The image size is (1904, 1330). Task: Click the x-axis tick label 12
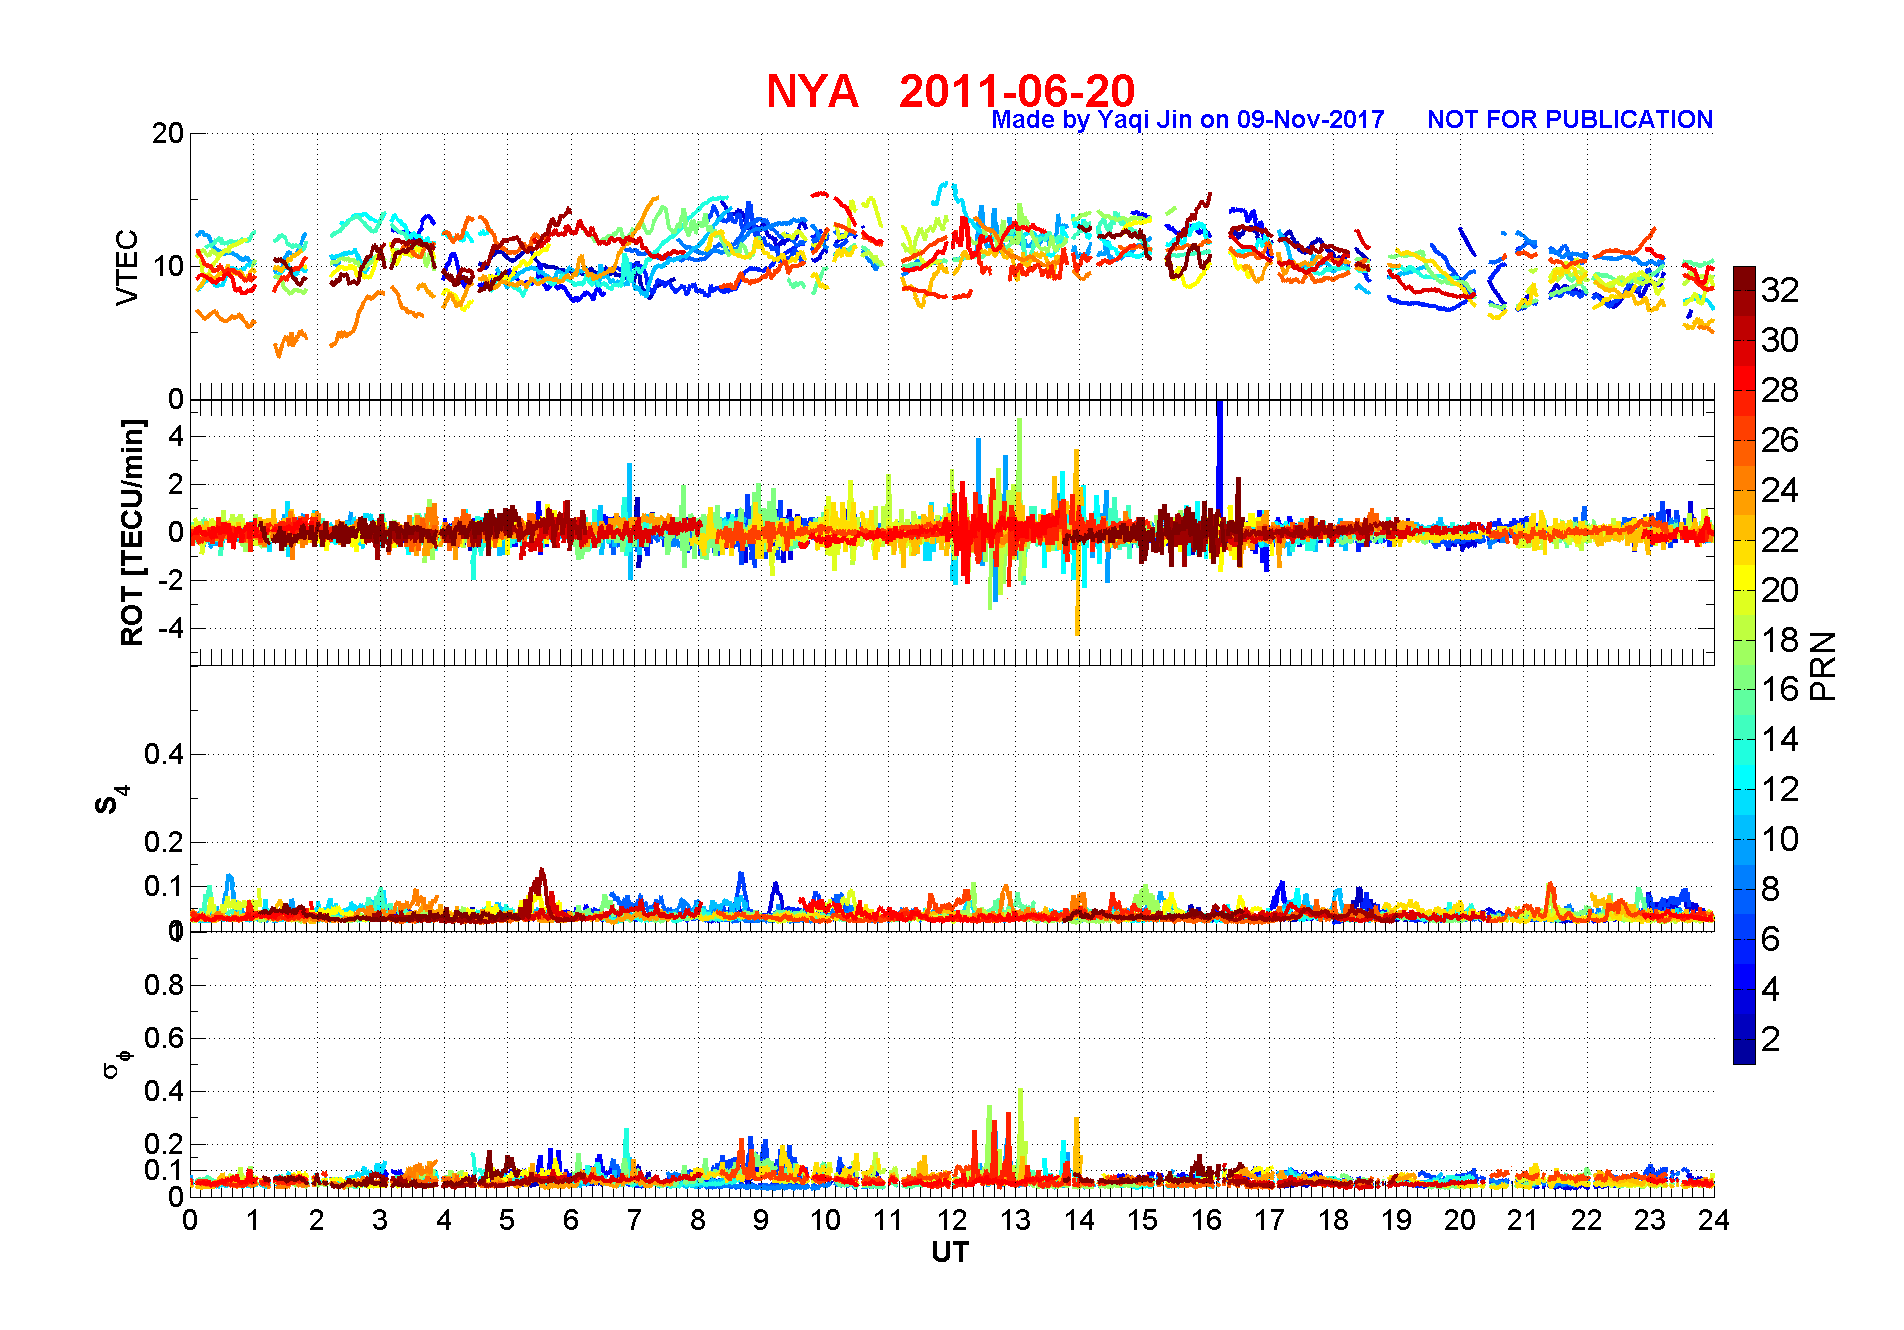tap(952, 1220)
